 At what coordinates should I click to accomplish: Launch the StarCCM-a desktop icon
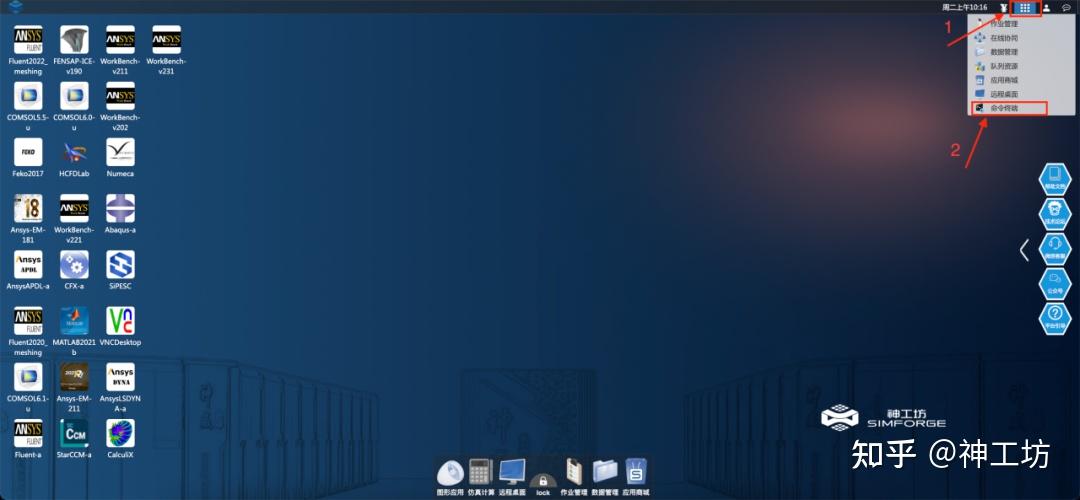pos(74,434)
